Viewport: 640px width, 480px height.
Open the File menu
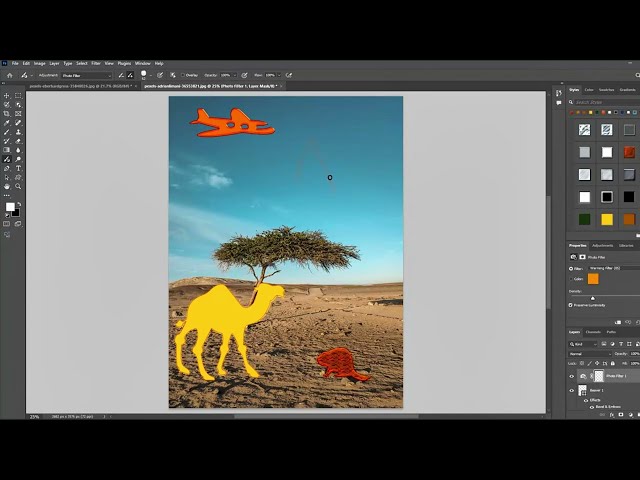point(15,63)
